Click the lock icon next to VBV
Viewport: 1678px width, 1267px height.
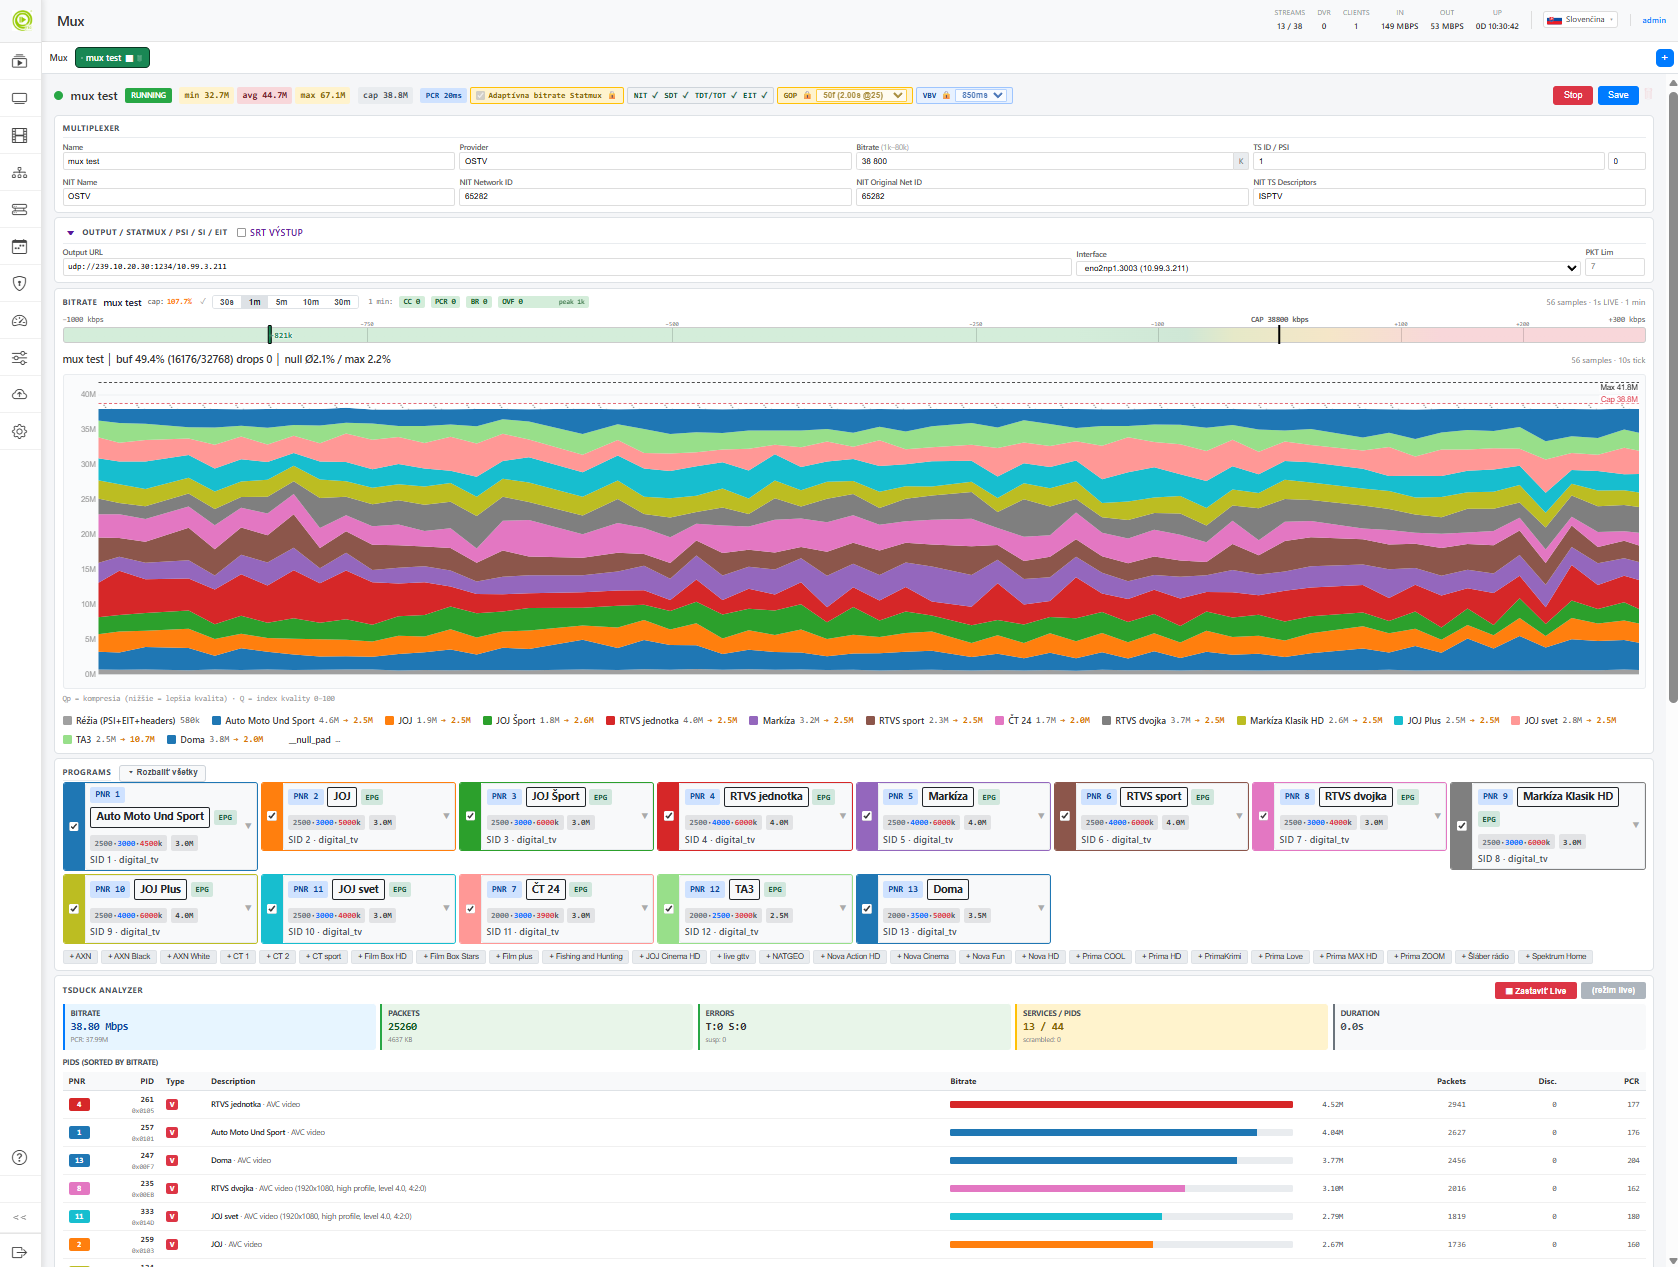tap(946, 96)
